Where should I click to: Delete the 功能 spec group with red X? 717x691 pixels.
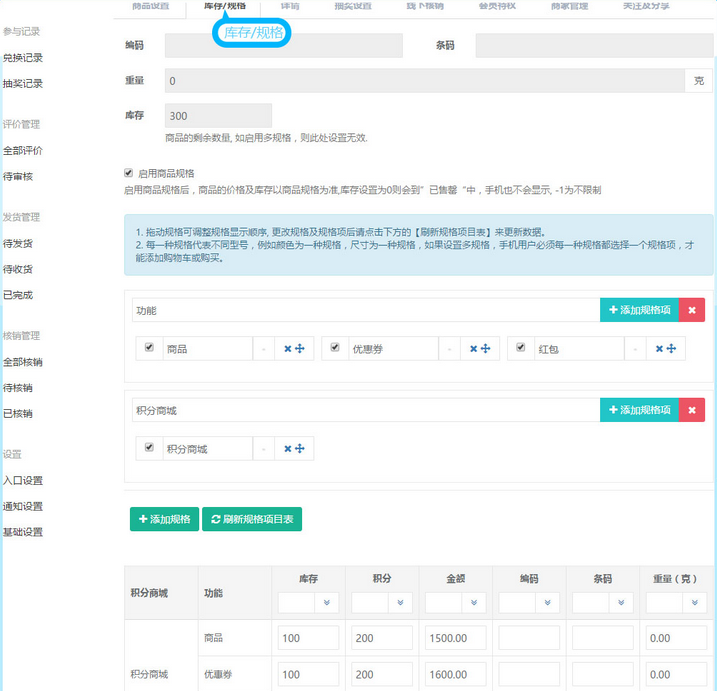[x=692, y=310]
